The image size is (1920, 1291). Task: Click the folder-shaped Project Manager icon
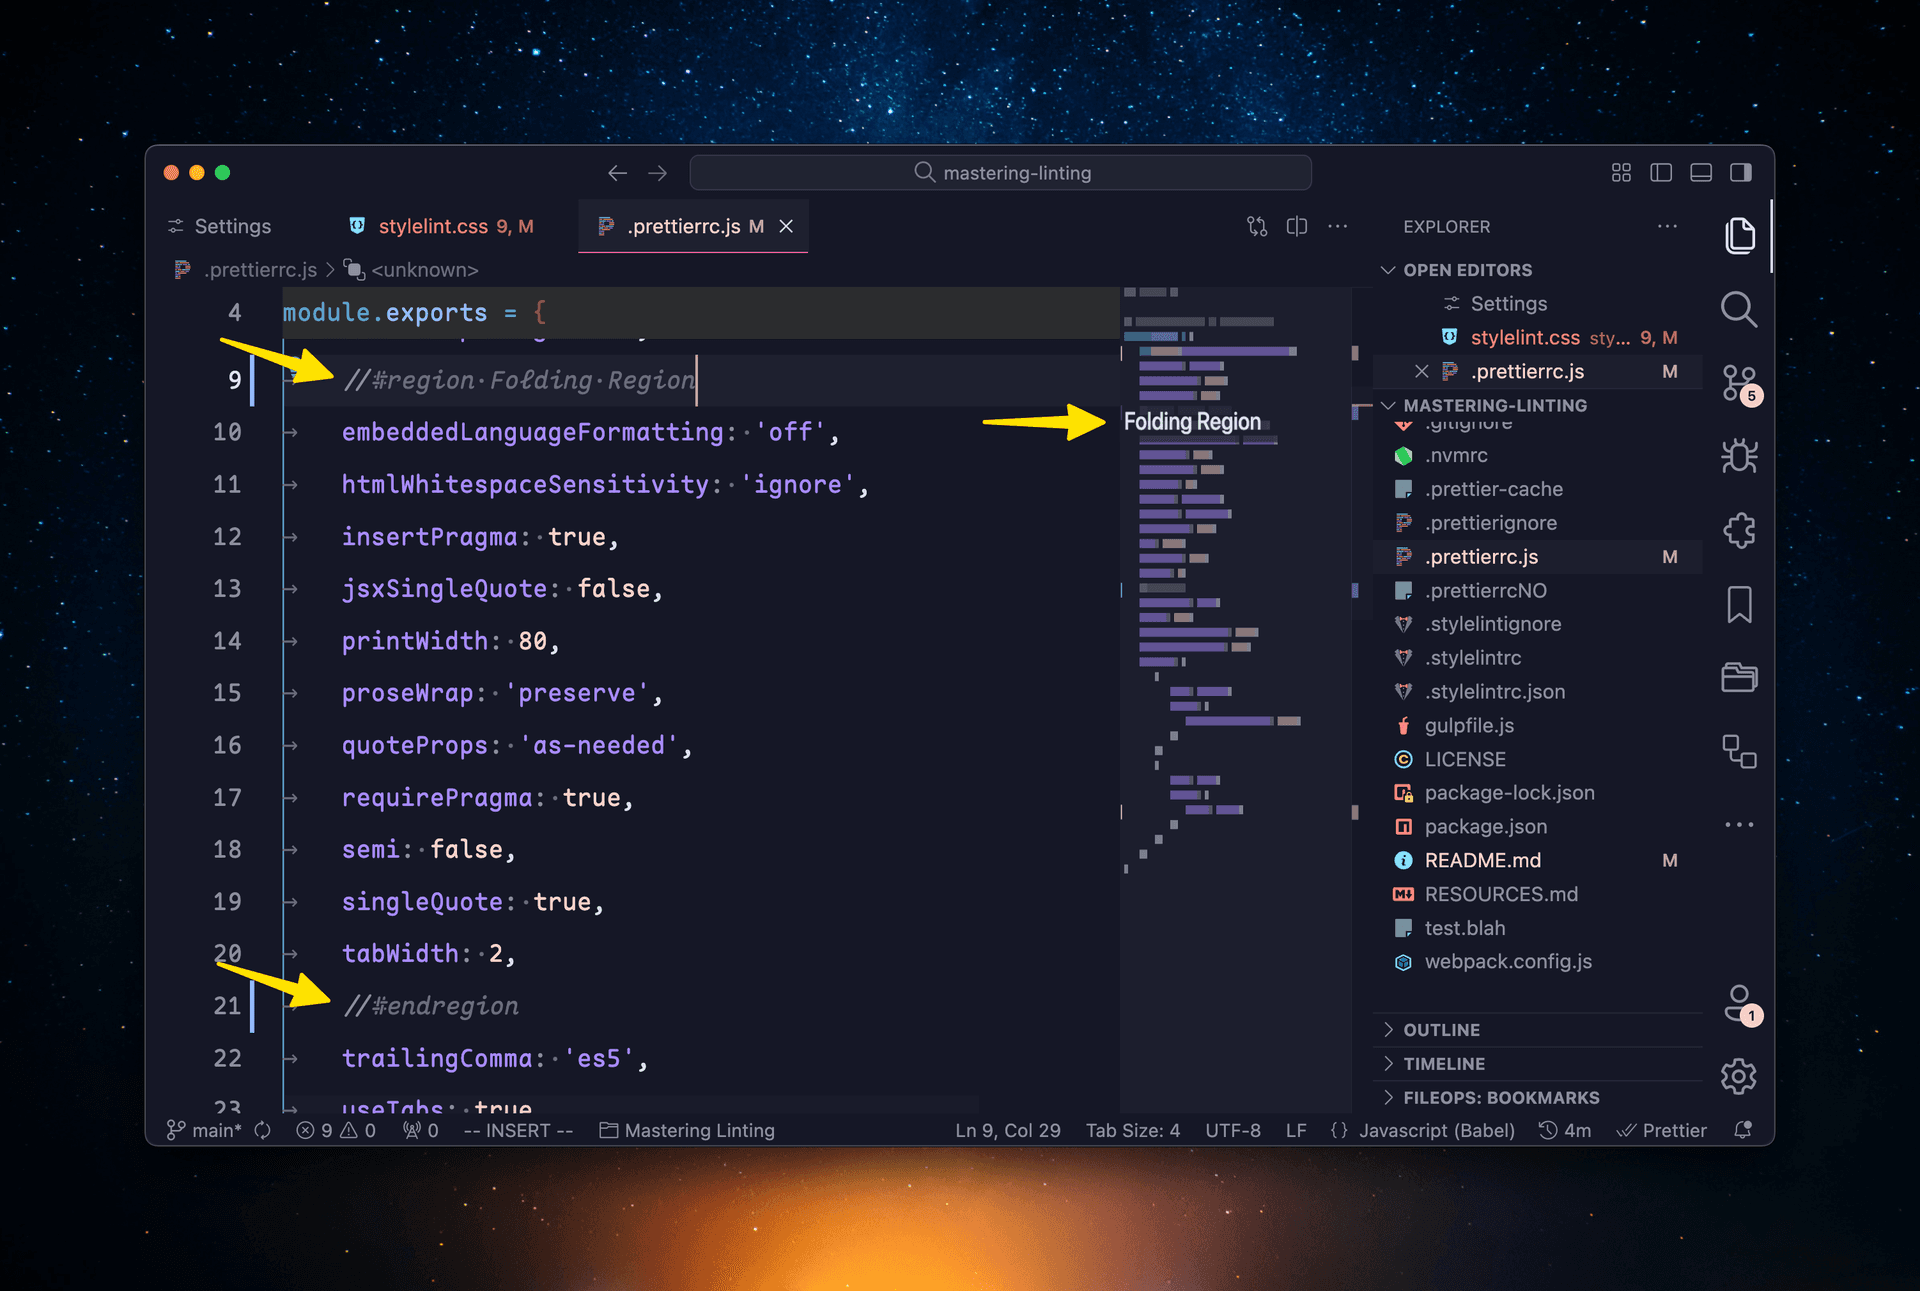pyautogui.click(x=1738, y=677)
